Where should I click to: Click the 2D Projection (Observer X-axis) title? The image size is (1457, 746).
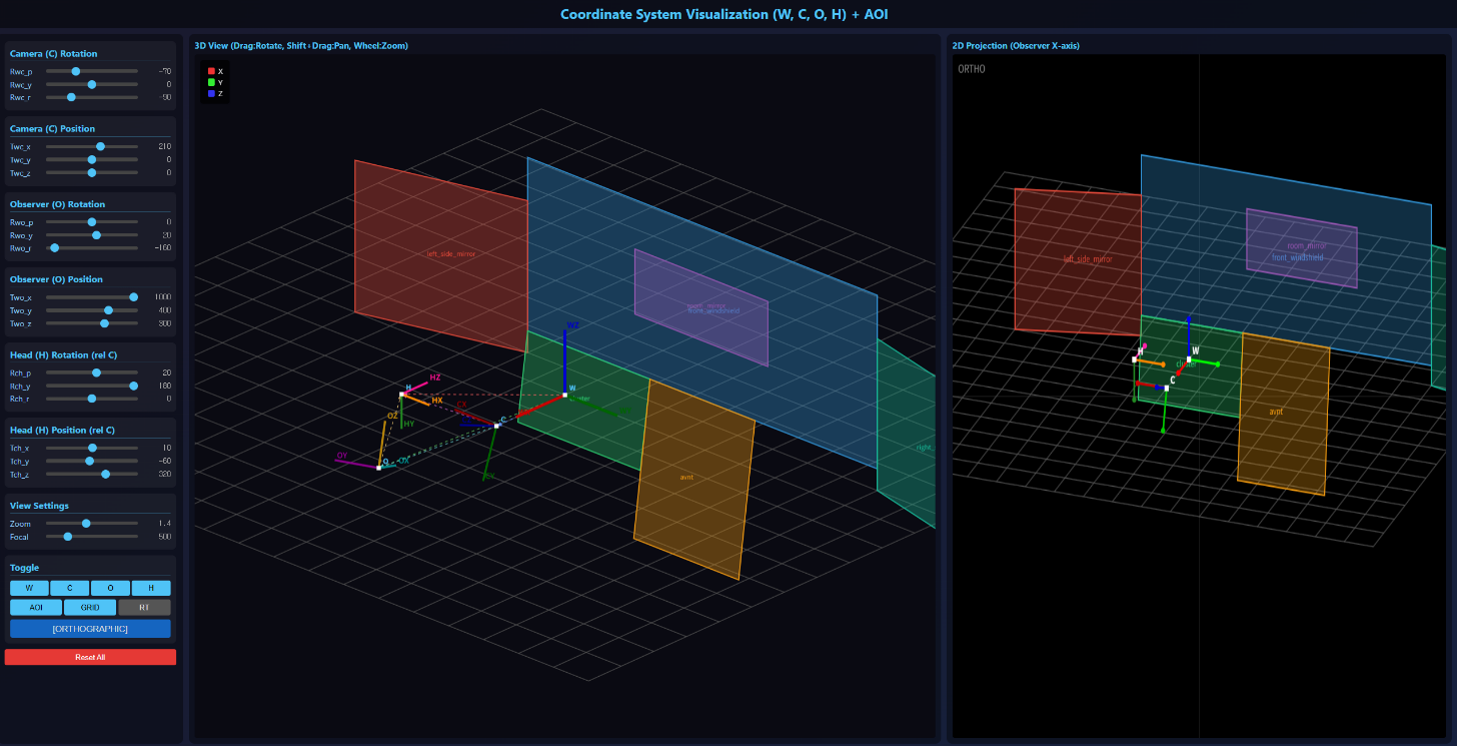pos(1016,46)
